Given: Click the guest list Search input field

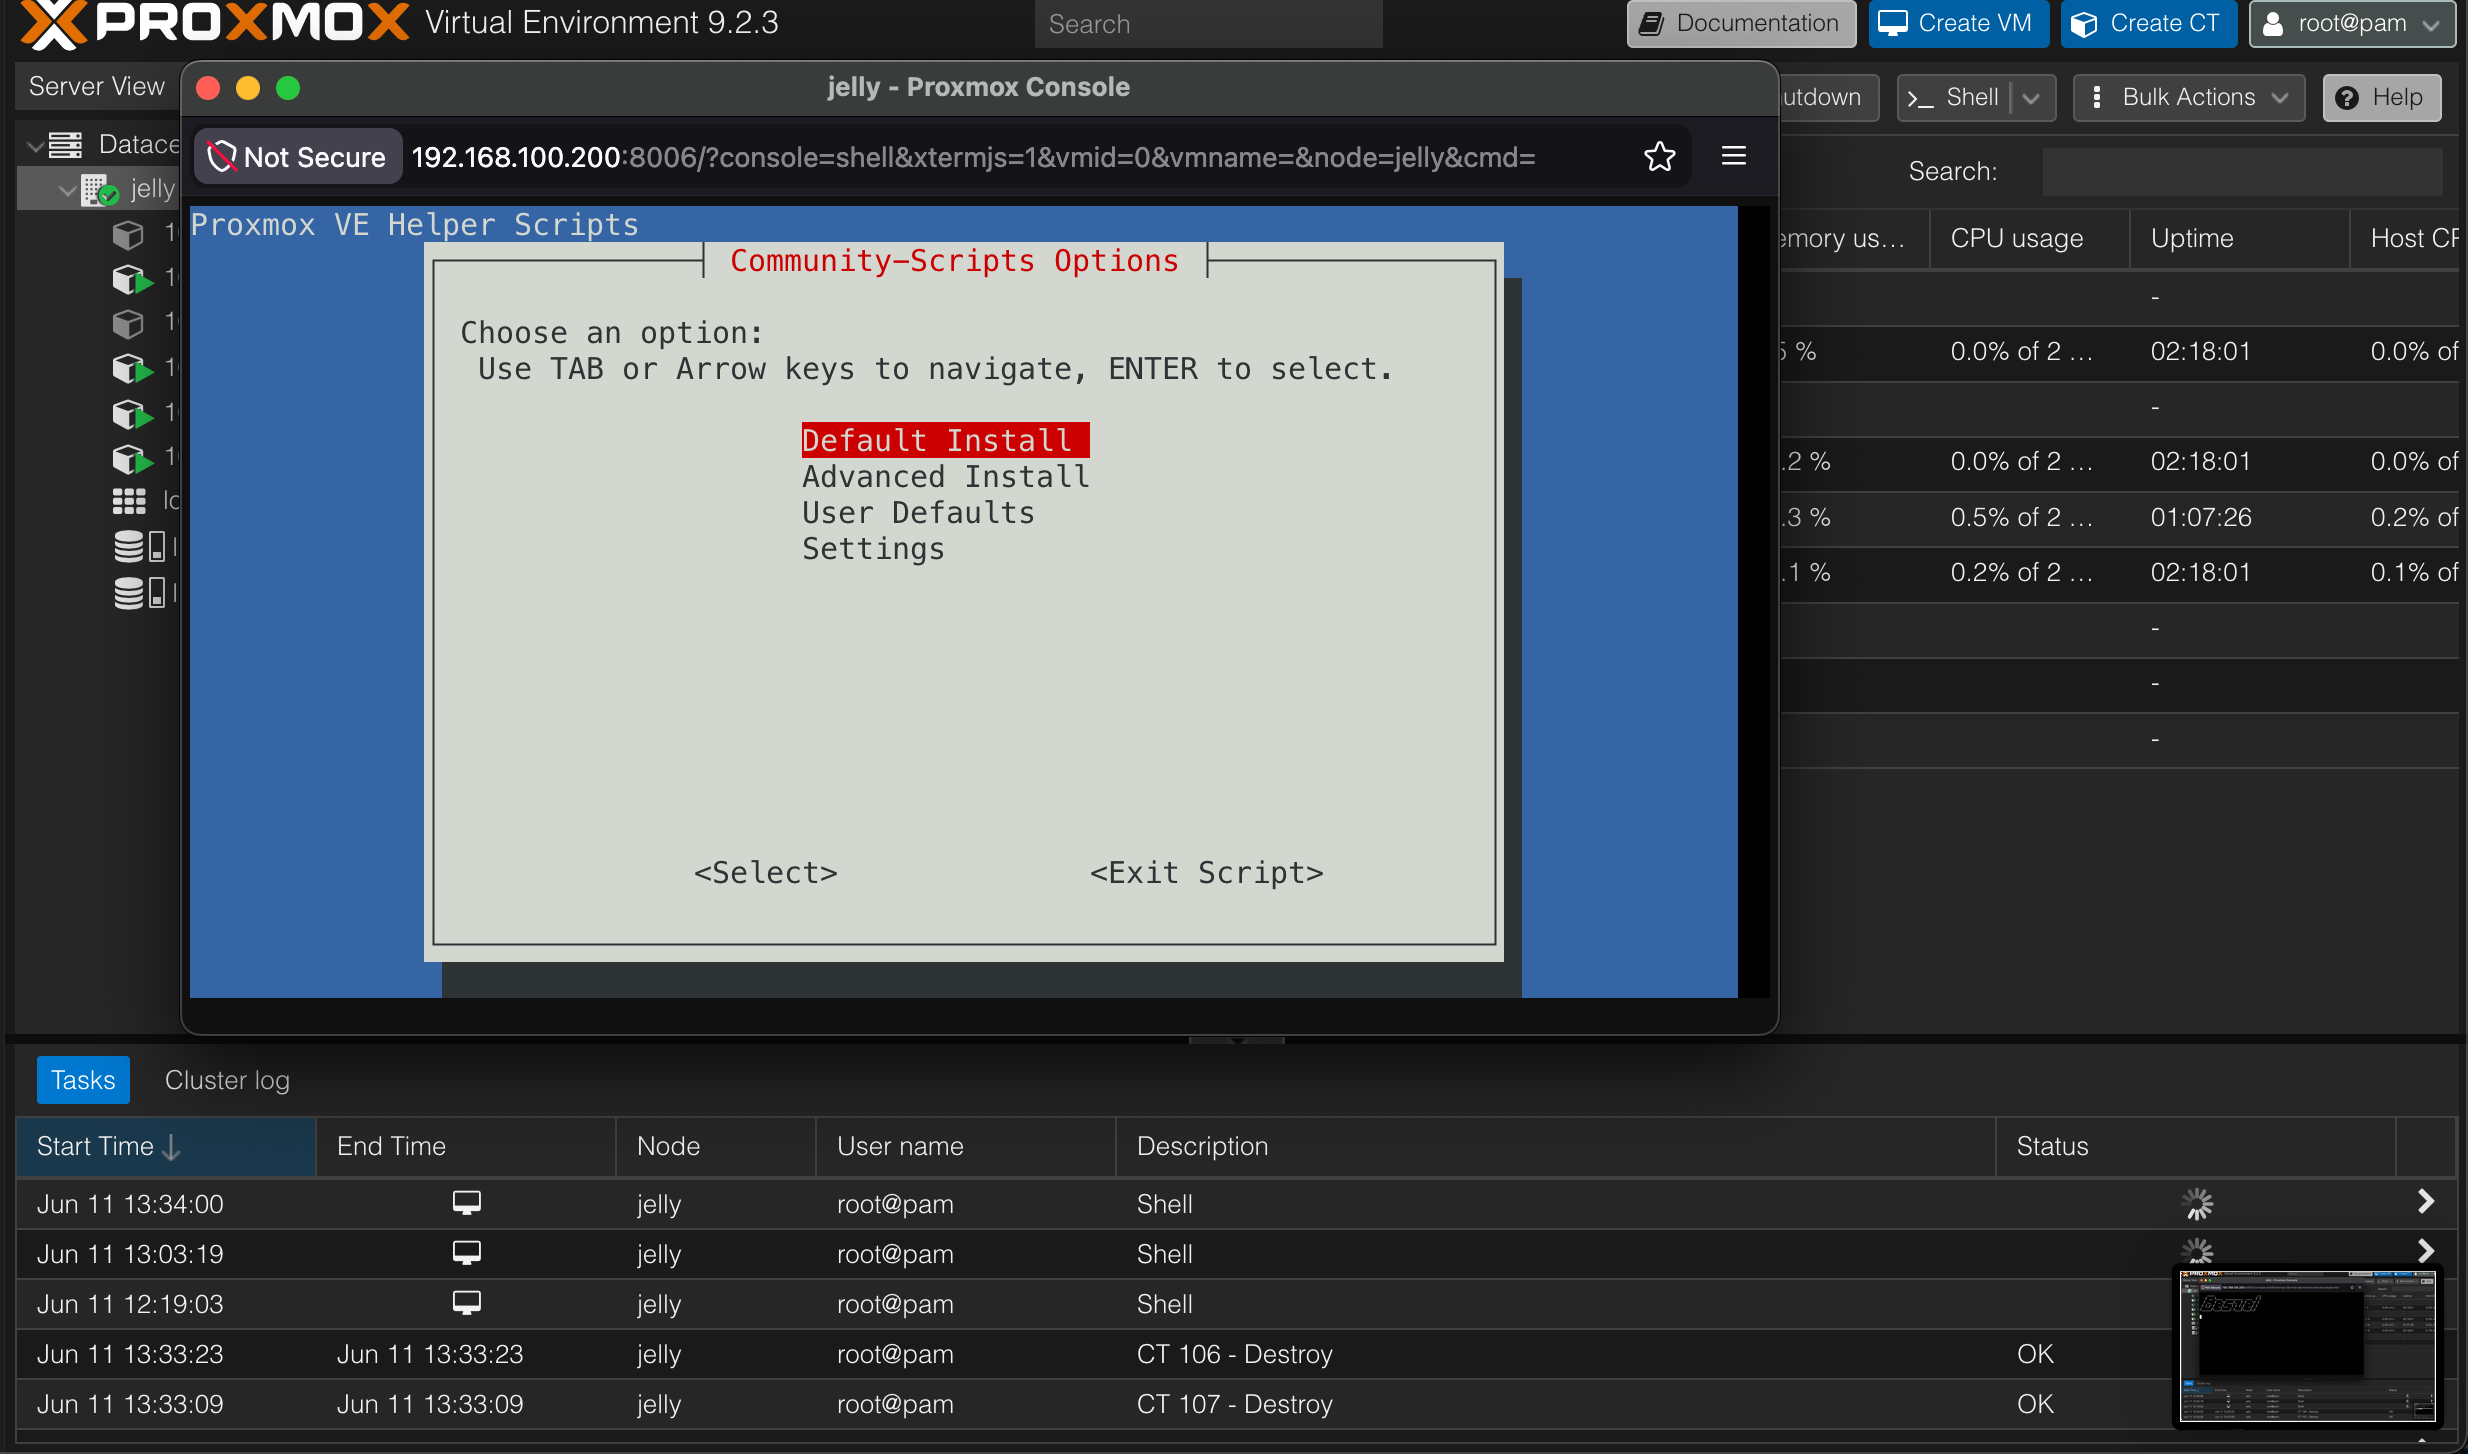Looking at the screenshot, I should click(x=2242, y=171).
